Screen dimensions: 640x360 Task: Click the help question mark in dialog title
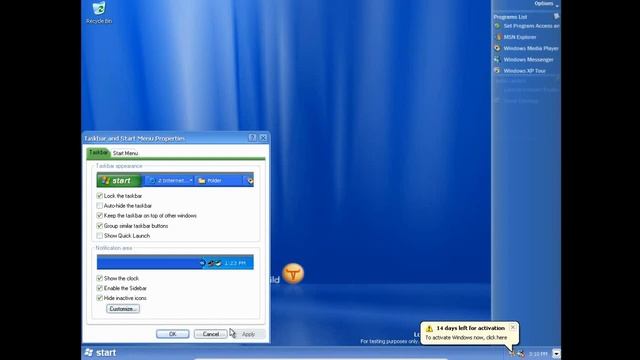pyautogui.click(x=252, y=138)
